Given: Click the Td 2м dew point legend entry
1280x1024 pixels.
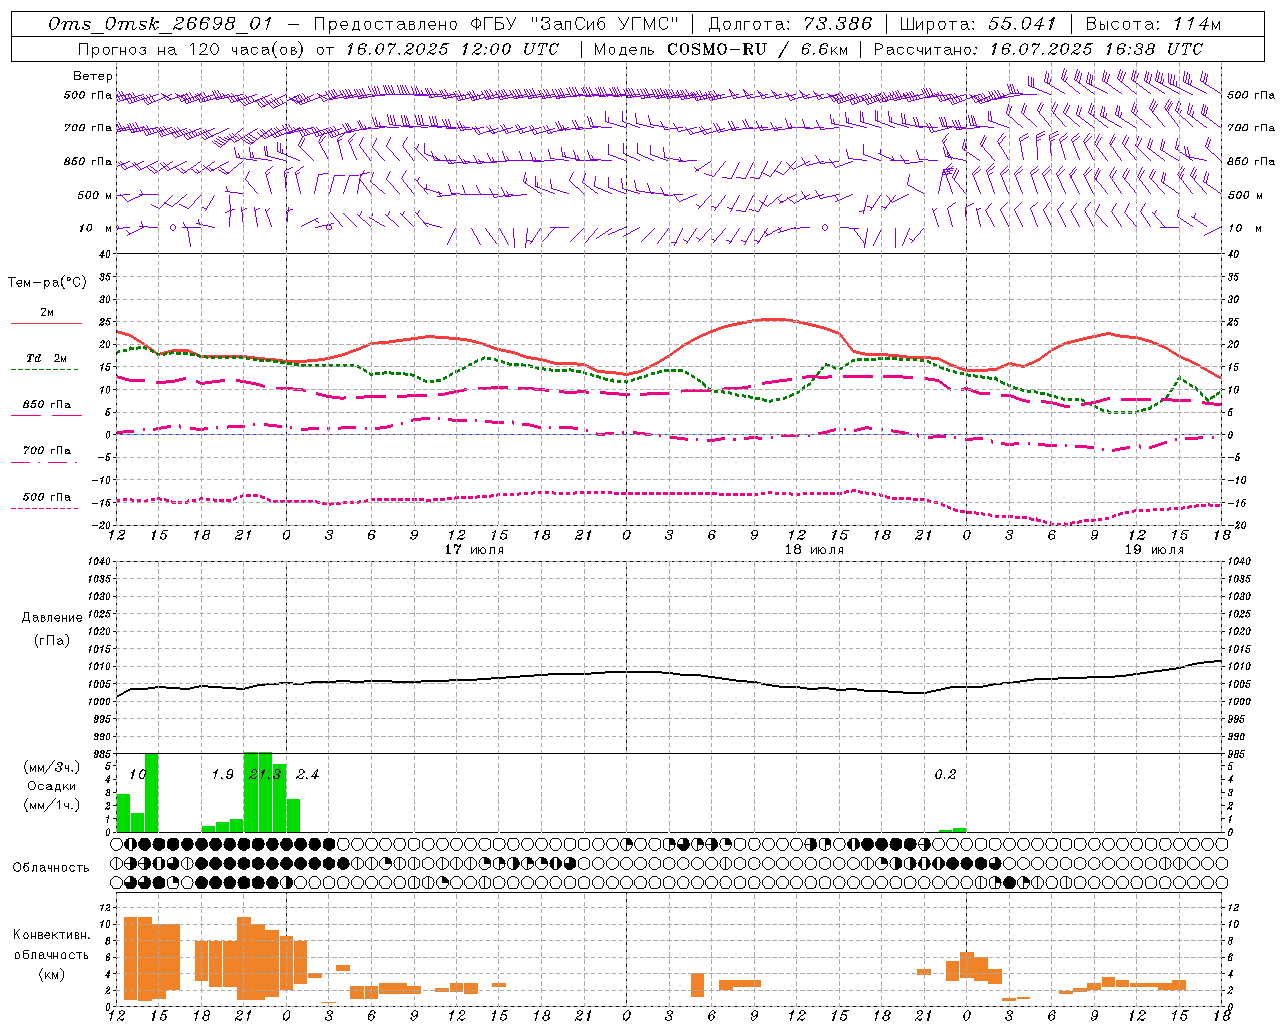Looking at the screenshot, I should 46,364.
